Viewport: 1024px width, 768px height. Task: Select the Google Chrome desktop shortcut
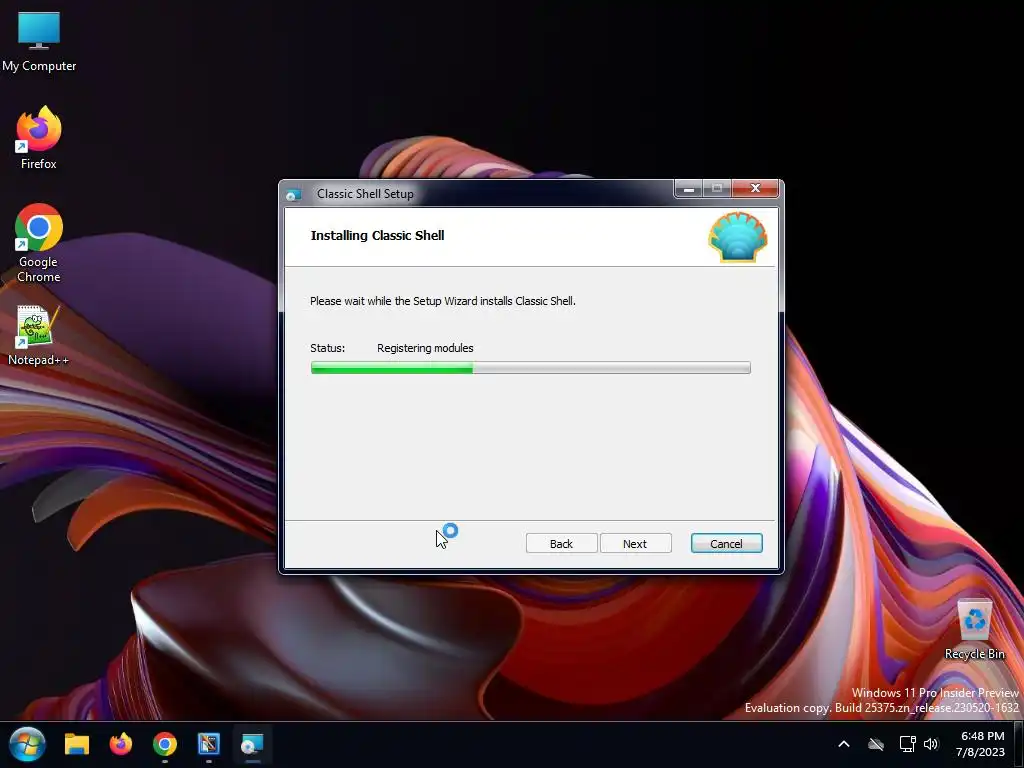tap(39, 243)
